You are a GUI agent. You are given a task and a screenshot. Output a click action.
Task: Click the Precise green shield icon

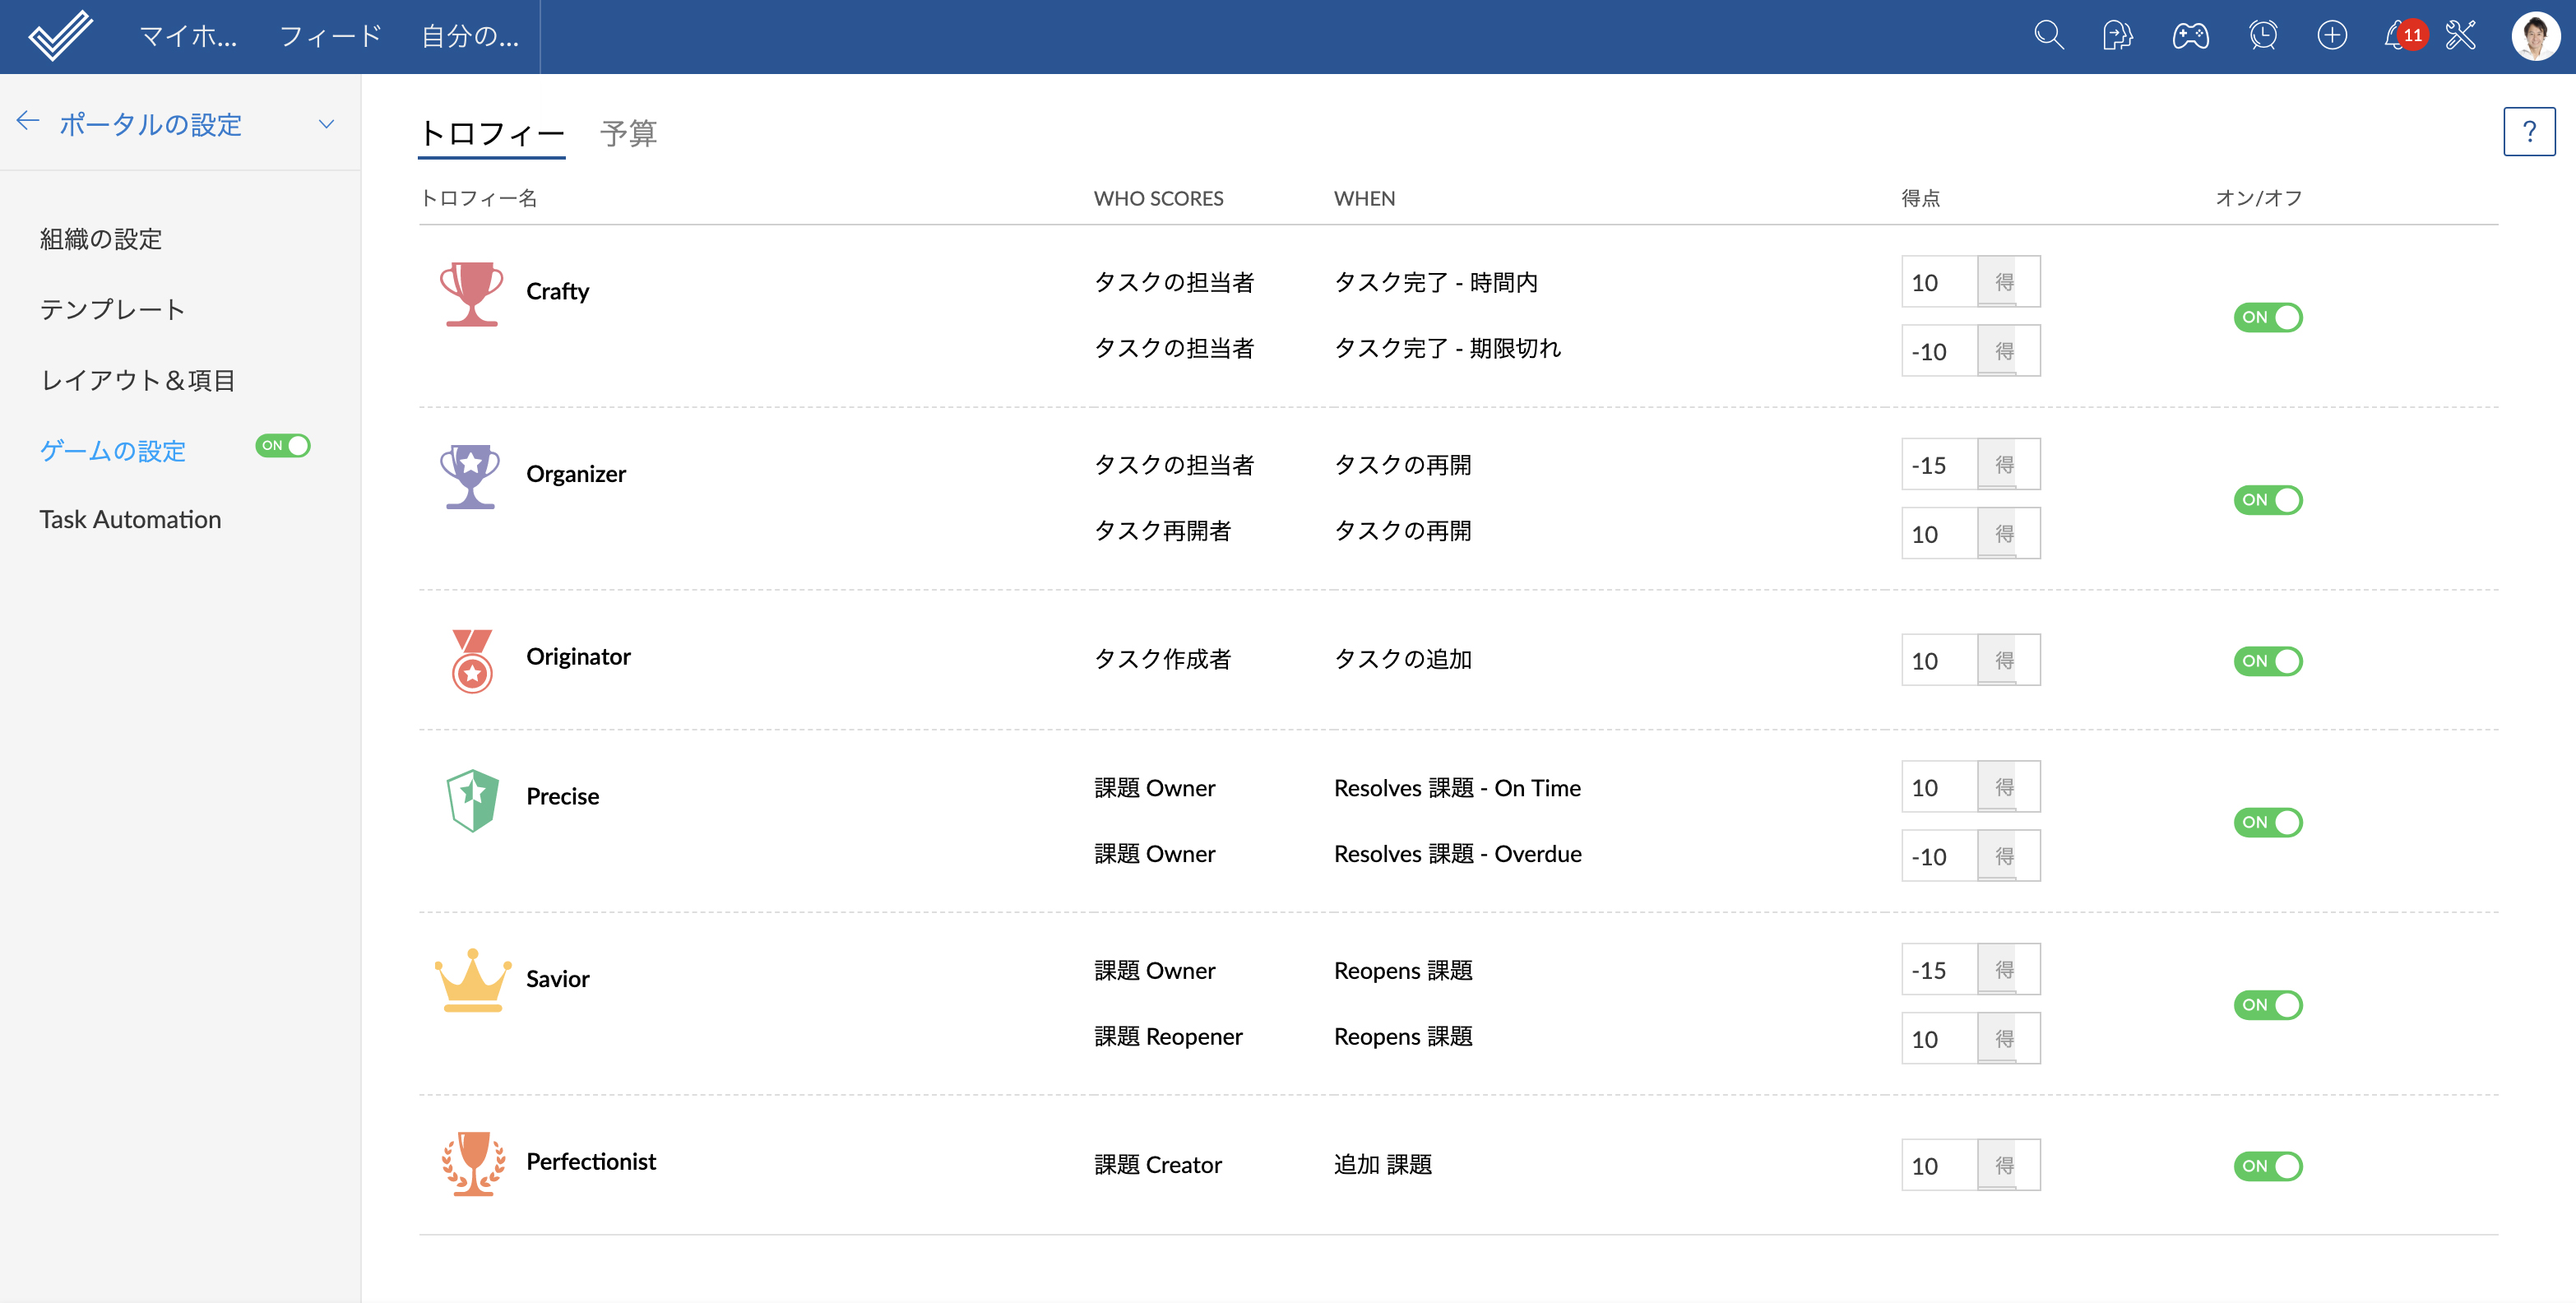pyautogui.click(x=472, y=800)
